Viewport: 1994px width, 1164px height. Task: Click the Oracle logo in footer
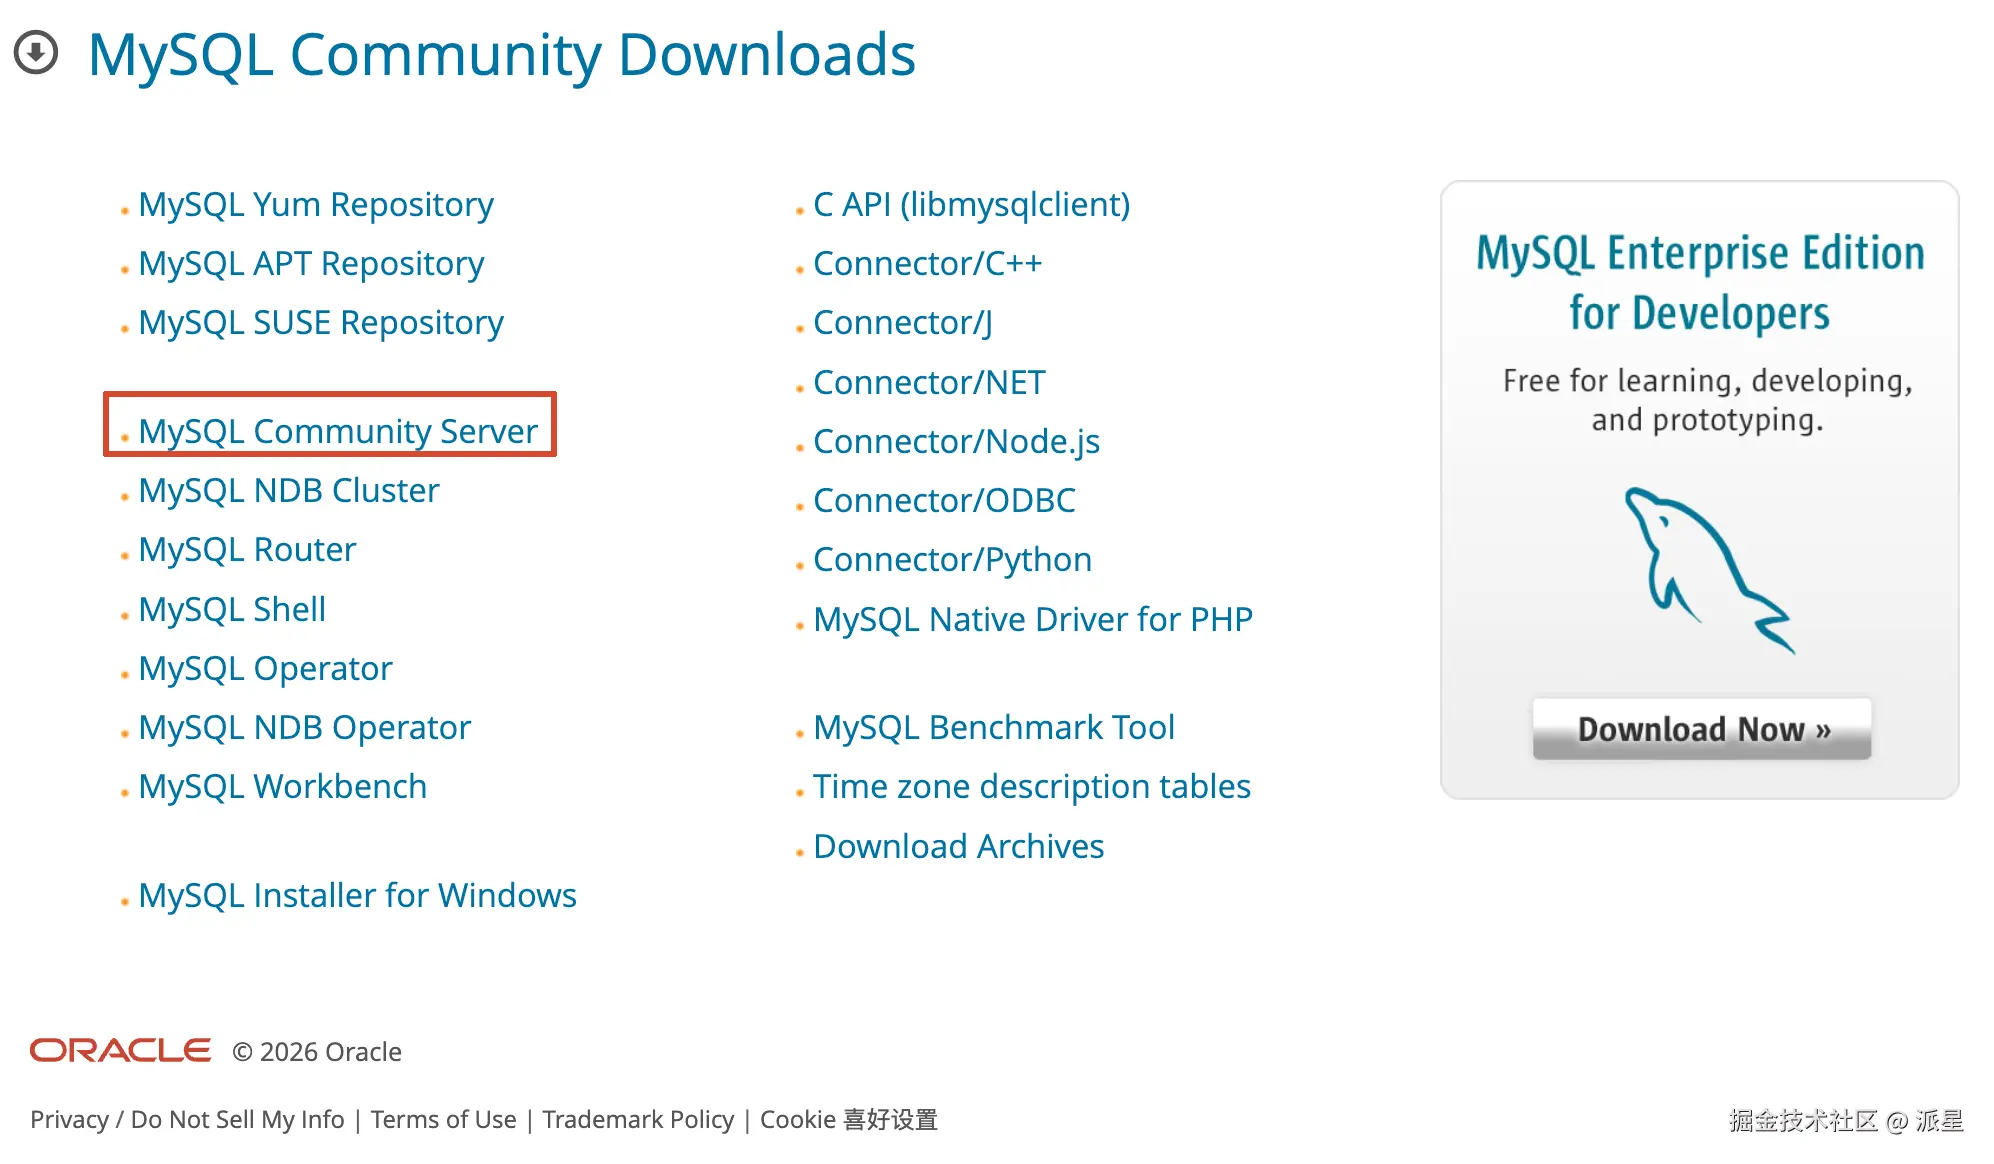coord(120,1051)
